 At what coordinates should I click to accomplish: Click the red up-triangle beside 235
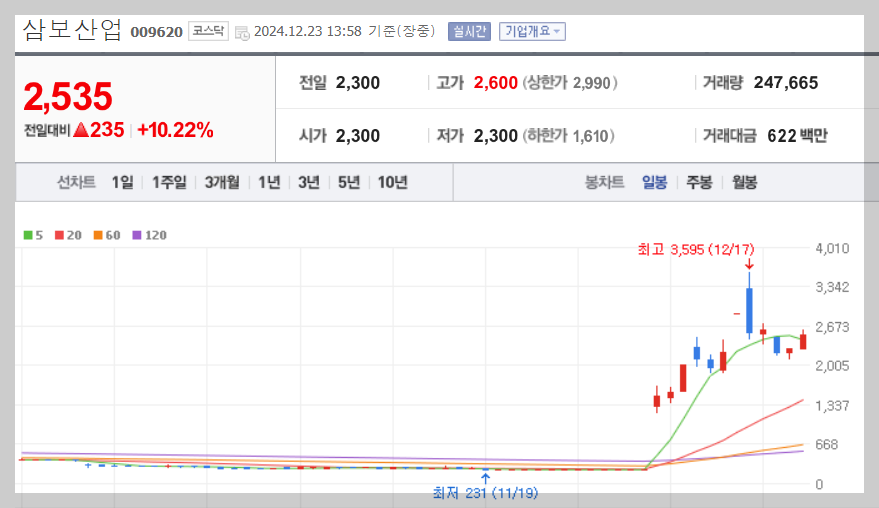coord(81,130)
